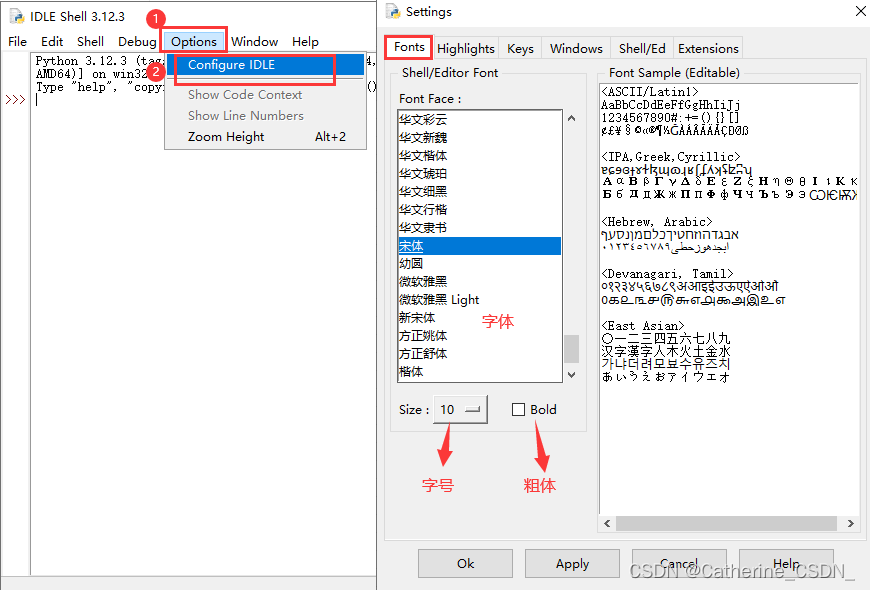
Task: Open the Window menu
Action: (x=254, y=42)
